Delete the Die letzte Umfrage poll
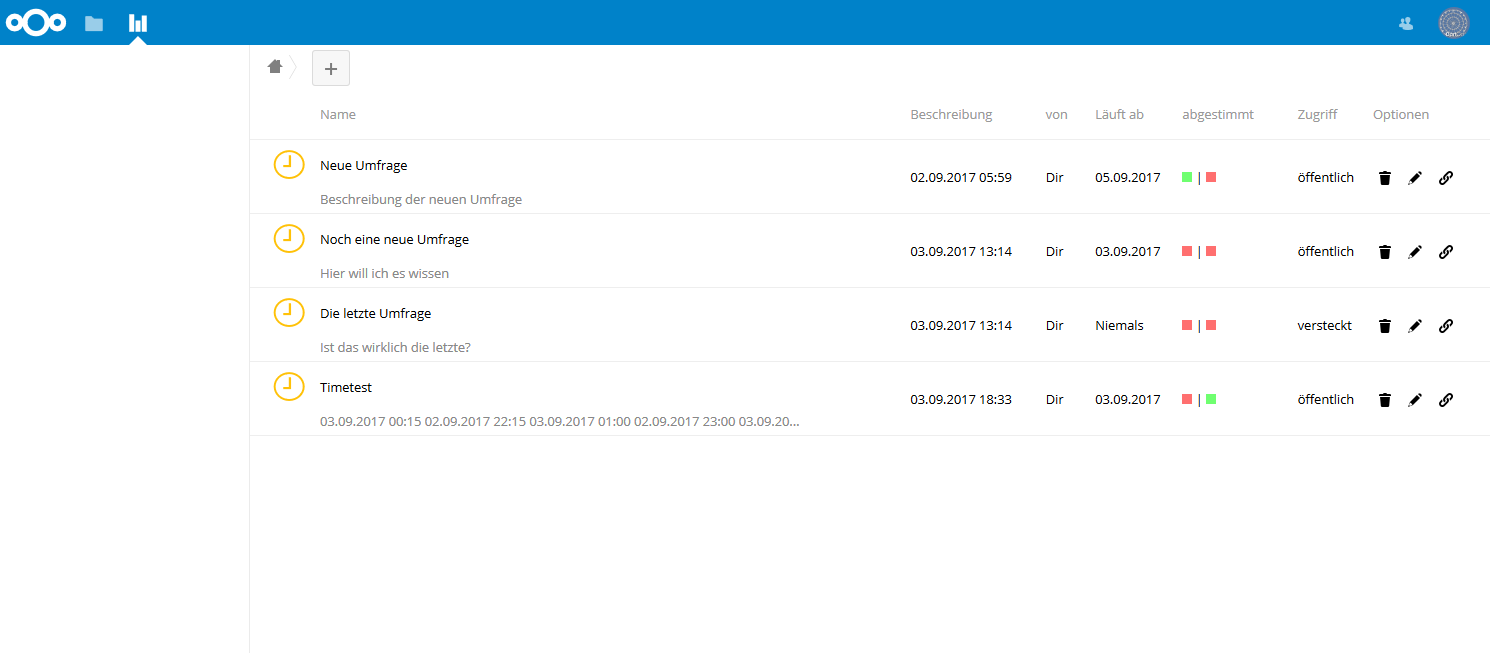The height and width of the screenshot is (653, 1490). pos(1385,326)
